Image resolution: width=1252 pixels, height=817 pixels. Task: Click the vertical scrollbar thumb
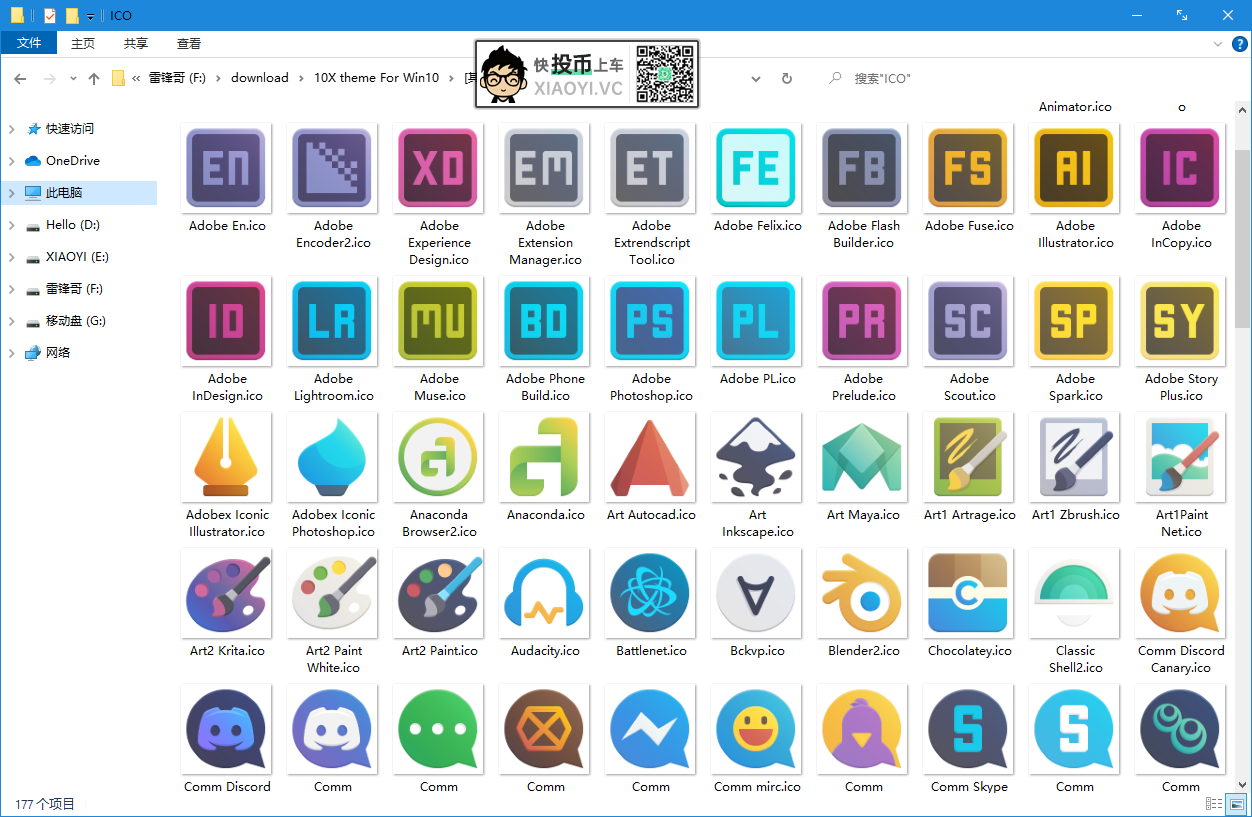(1243, 238)
